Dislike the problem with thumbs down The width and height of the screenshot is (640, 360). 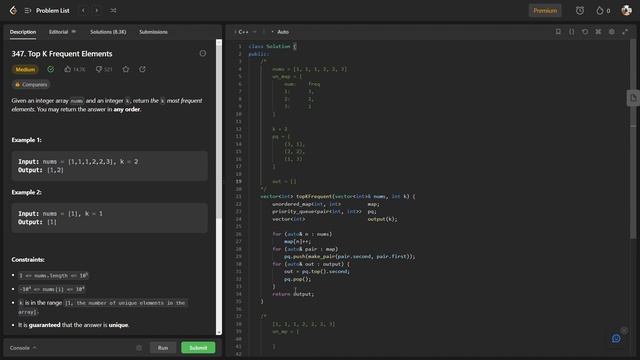[104, 69]
